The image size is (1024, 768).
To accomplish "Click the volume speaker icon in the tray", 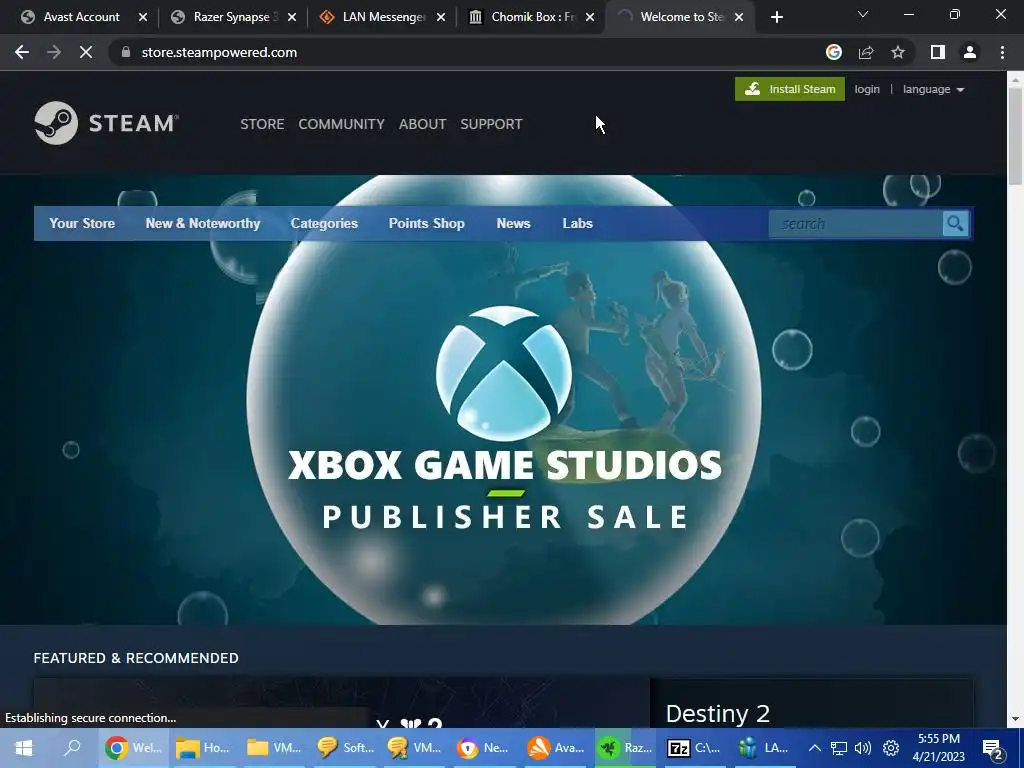I will 863,748.
